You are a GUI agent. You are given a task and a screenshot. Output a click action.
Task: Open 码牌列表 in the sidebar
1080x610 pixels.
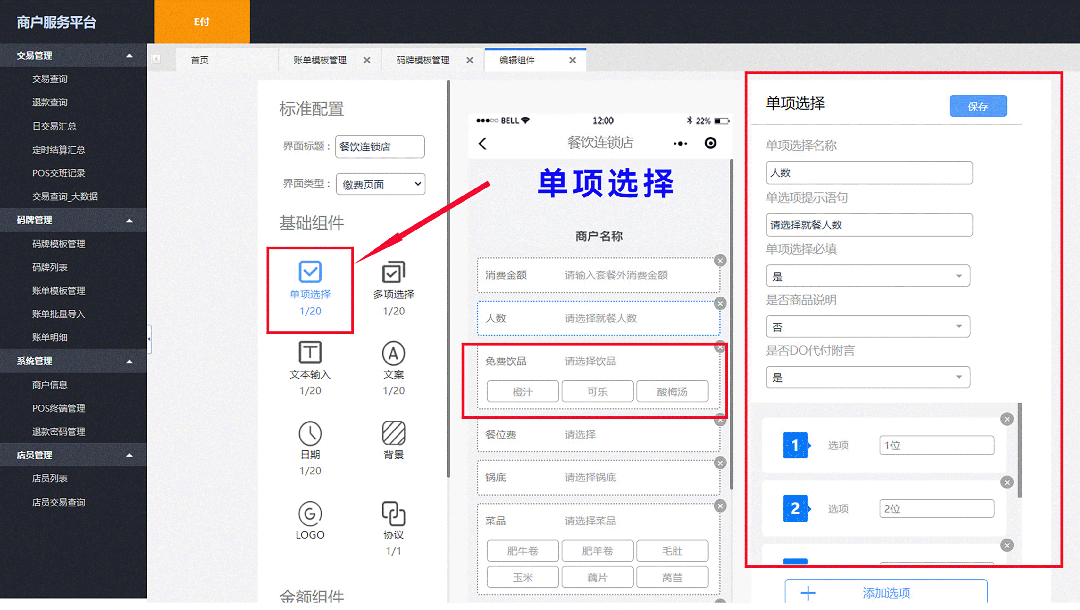(50, 267)
